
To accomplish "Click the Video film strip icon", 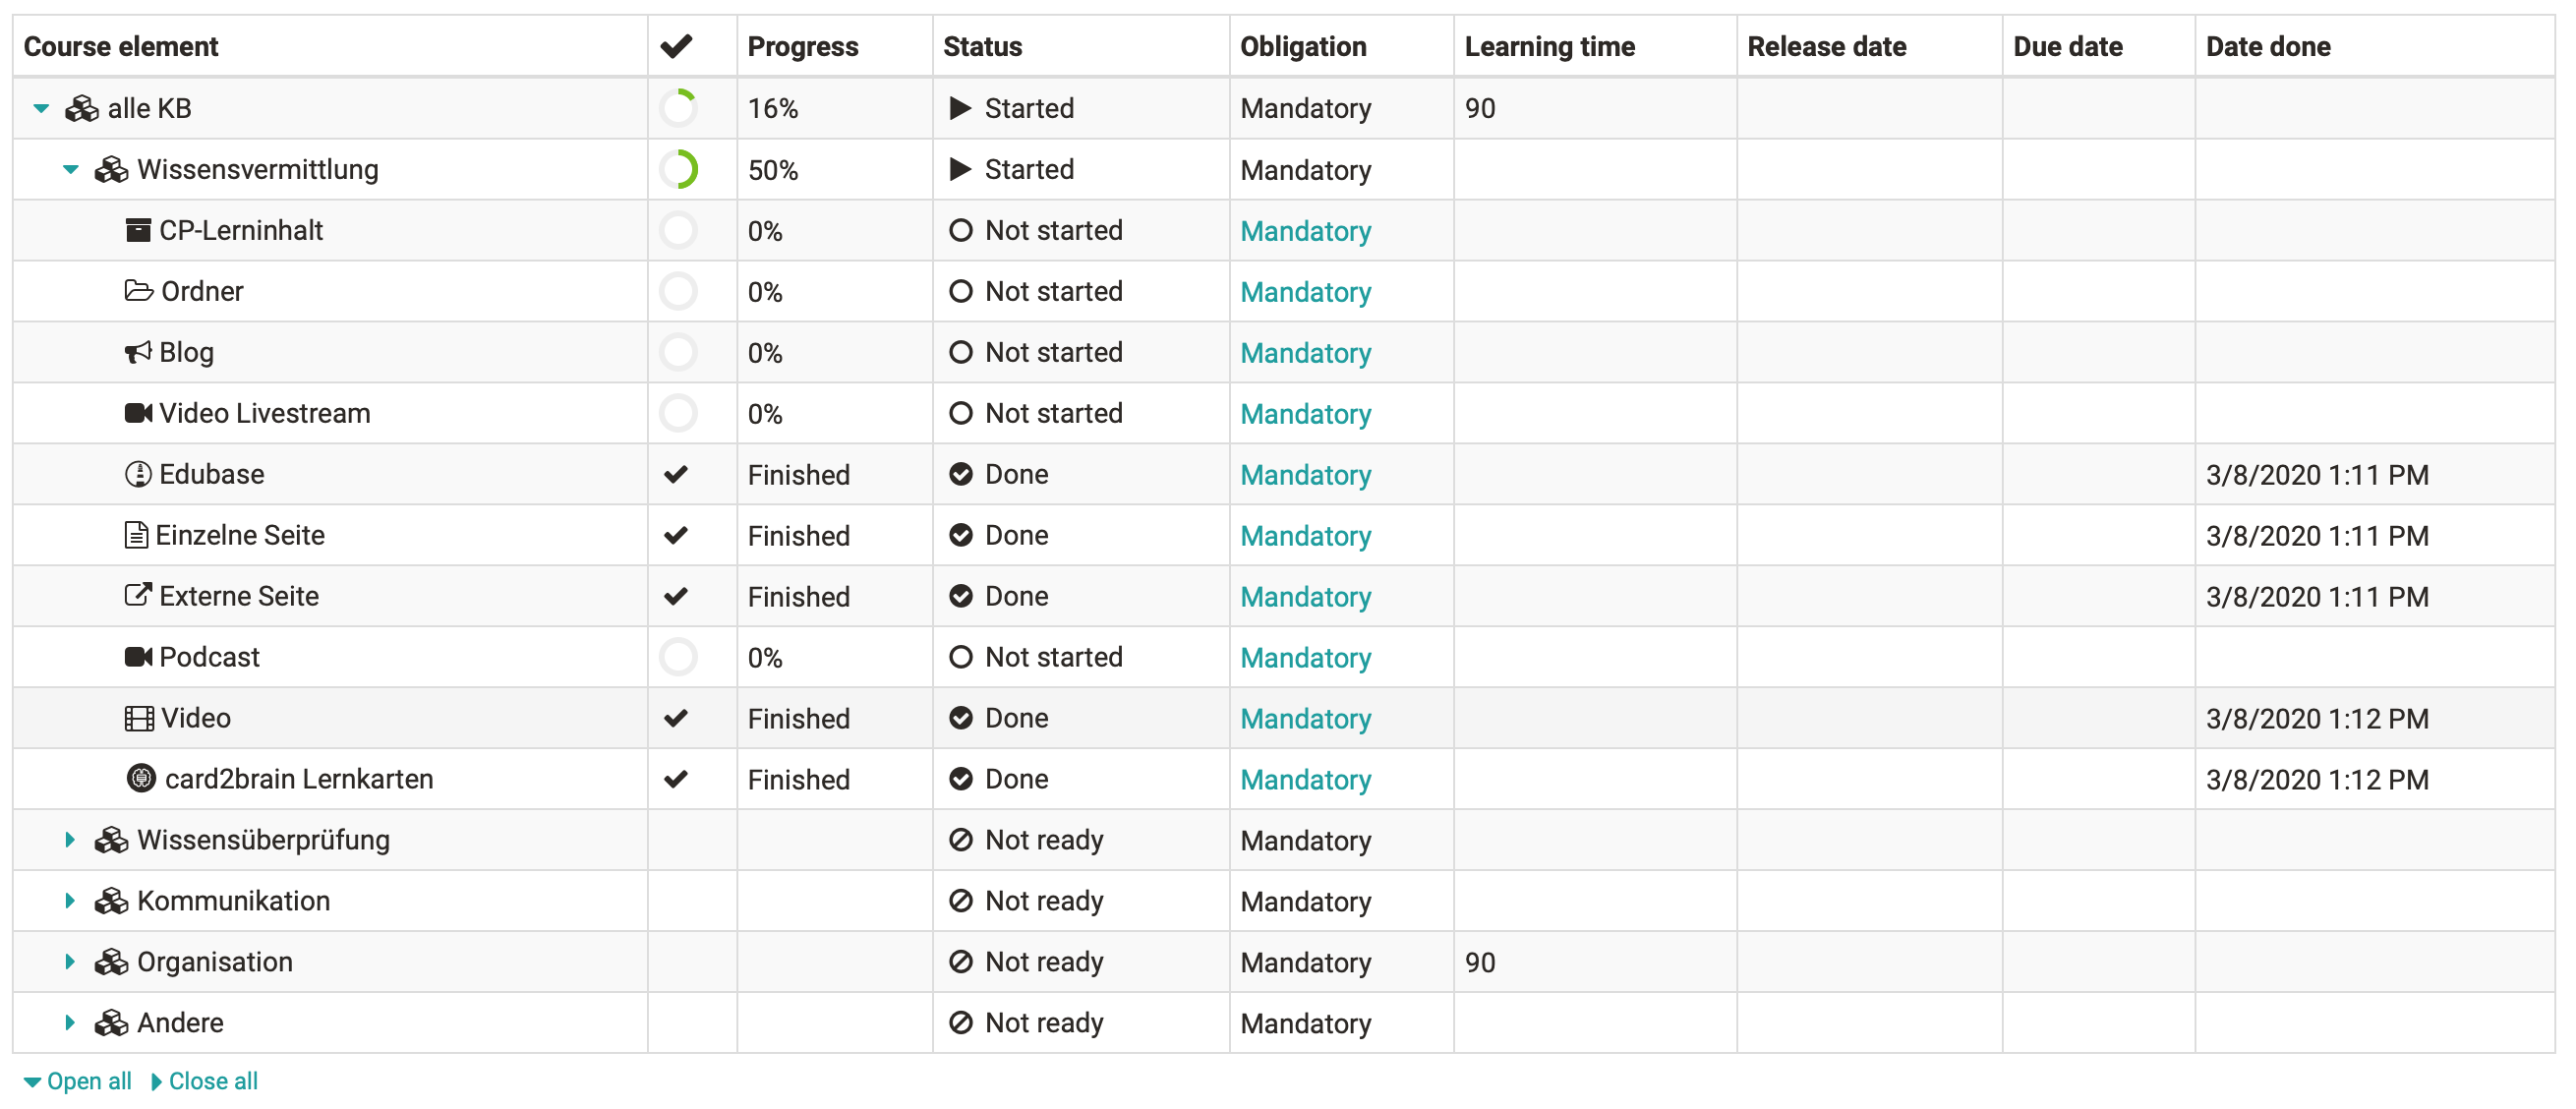I will [x=139, y=718].
